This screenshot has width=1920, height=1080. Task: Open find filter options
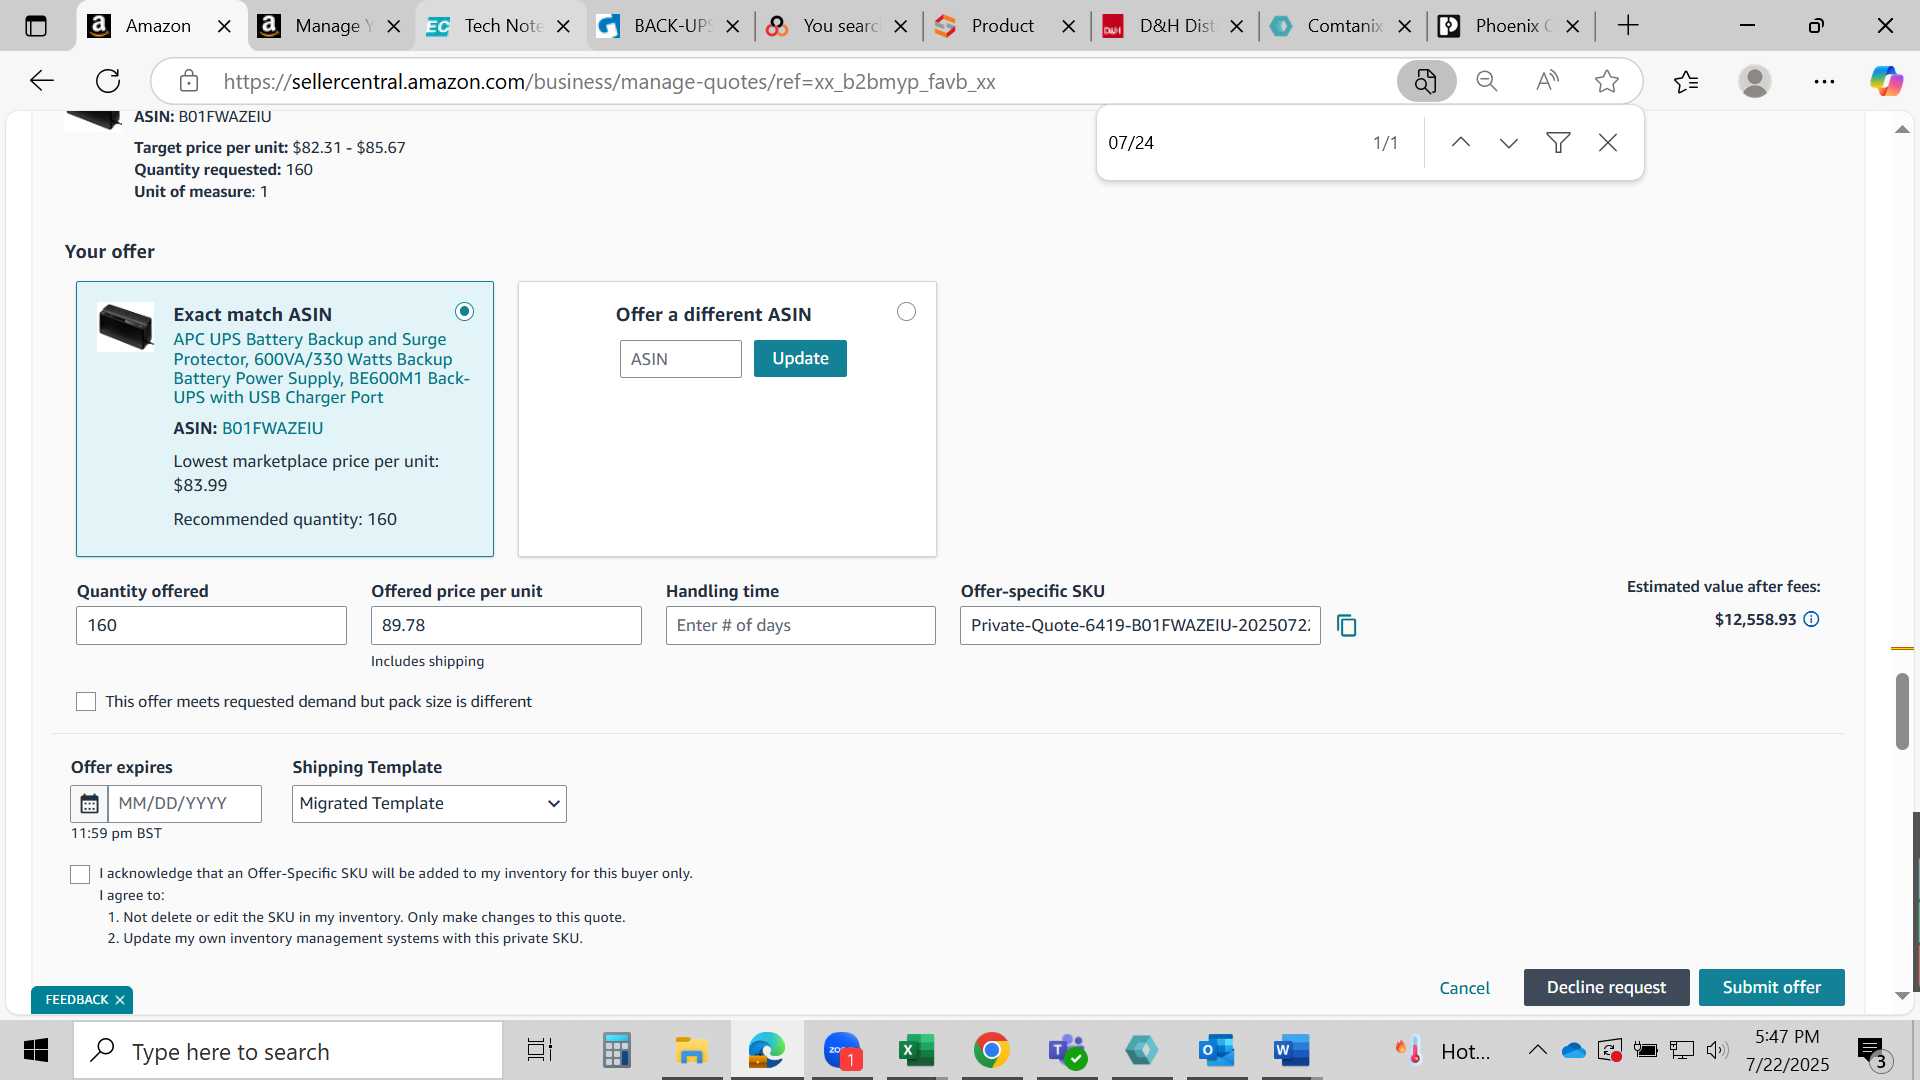(x=1558, y=143)
